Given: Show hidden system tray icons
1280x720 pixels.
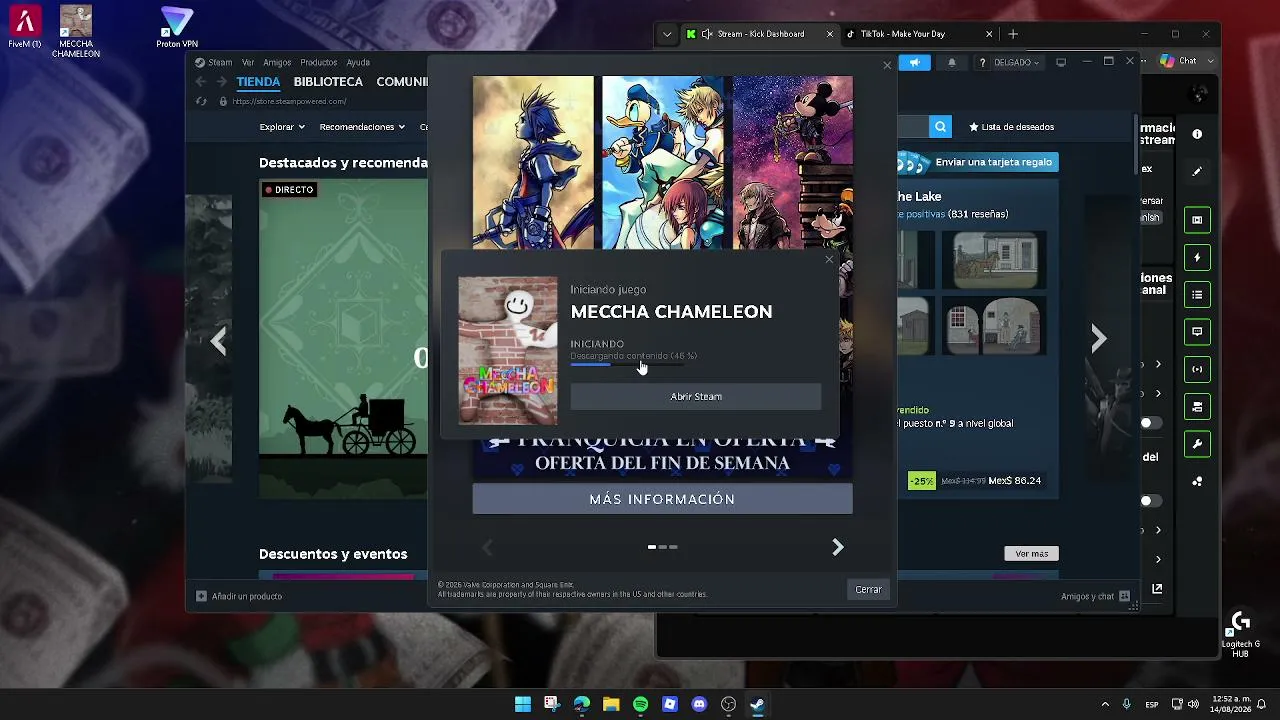Looking at the screenshot, I should click(1105, 704).
